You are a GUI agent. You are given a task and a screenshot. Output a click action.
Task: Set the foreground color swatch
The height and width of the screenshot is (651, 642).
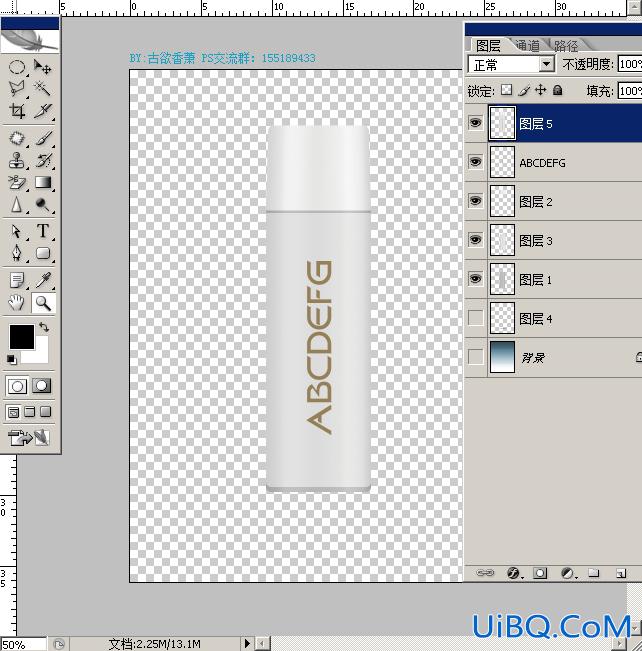tap(22, 337)
